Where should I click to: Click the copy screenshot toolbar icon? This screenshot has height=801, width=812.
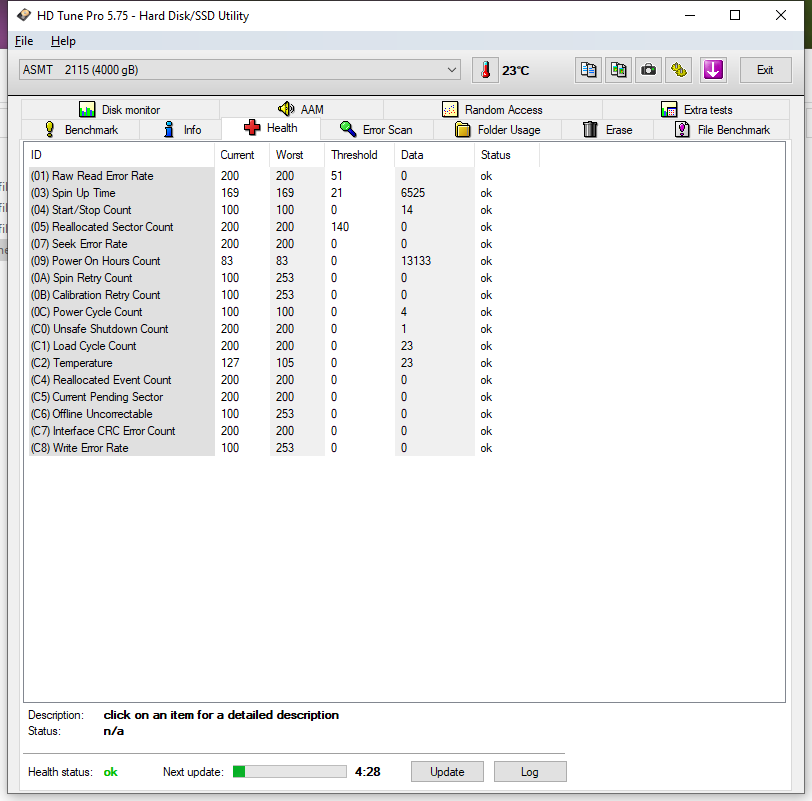618,70
